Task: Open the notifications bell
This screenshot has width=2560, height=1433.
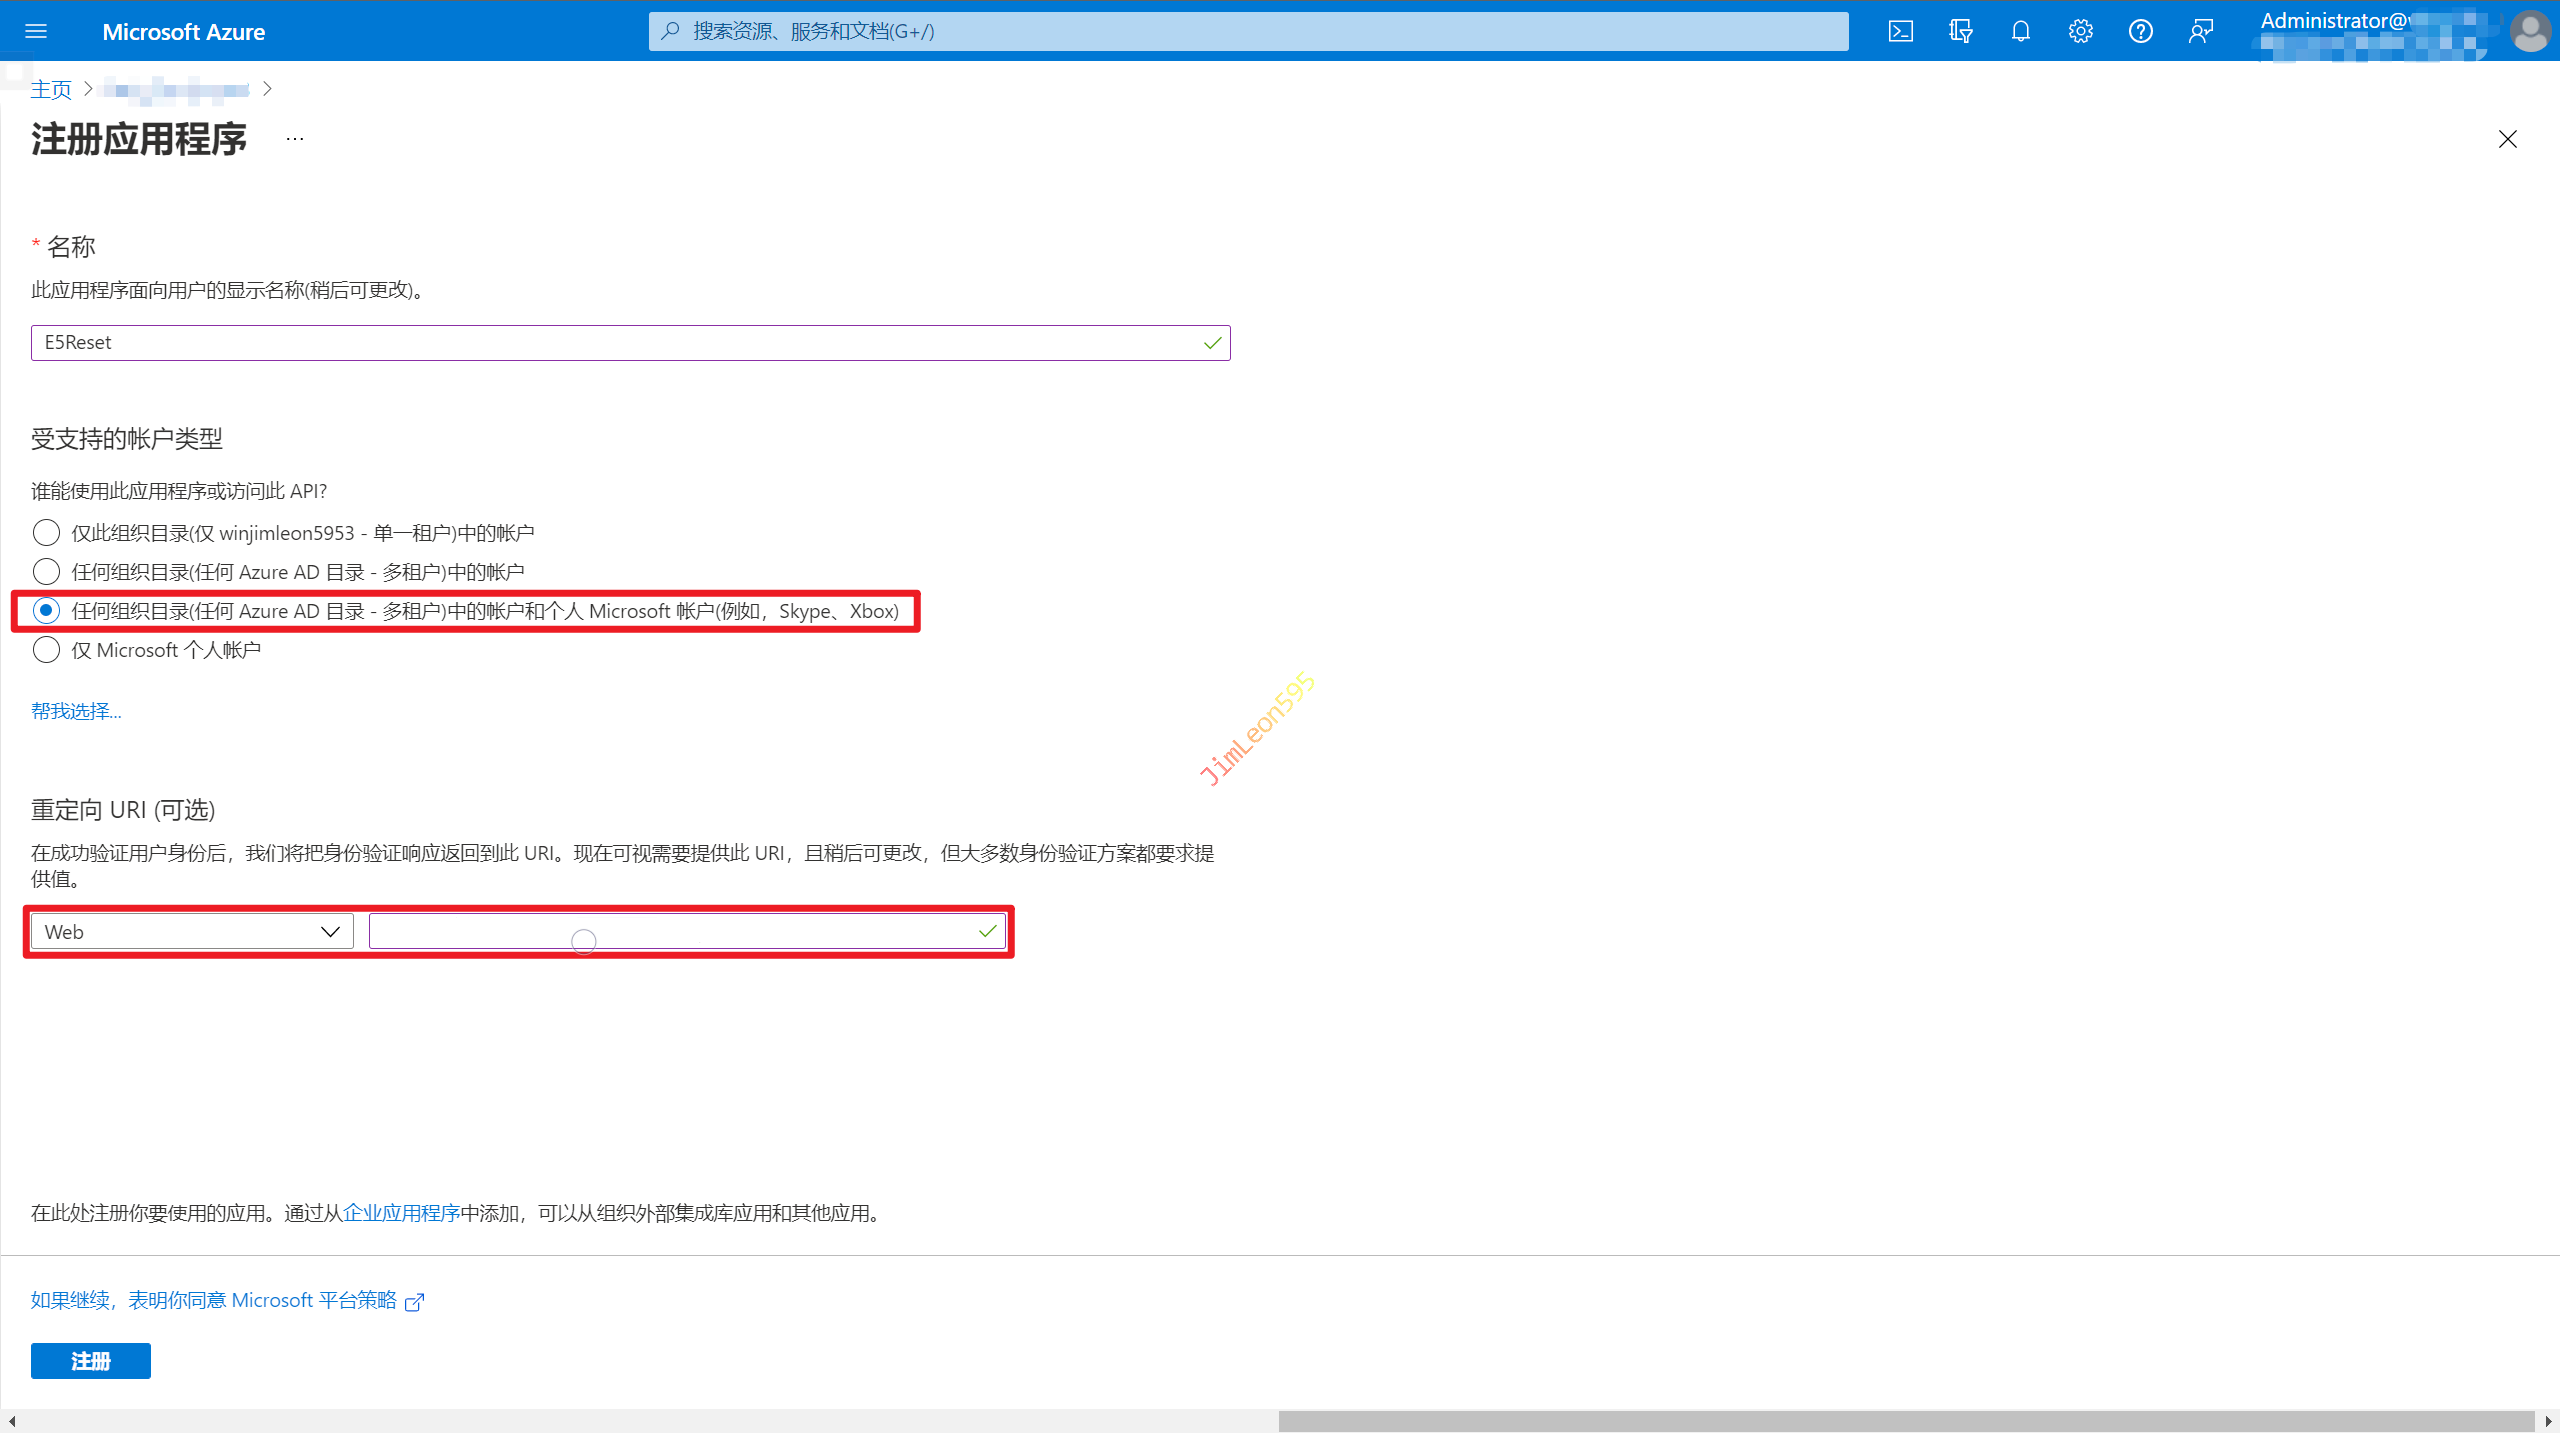Action: 2020,31
